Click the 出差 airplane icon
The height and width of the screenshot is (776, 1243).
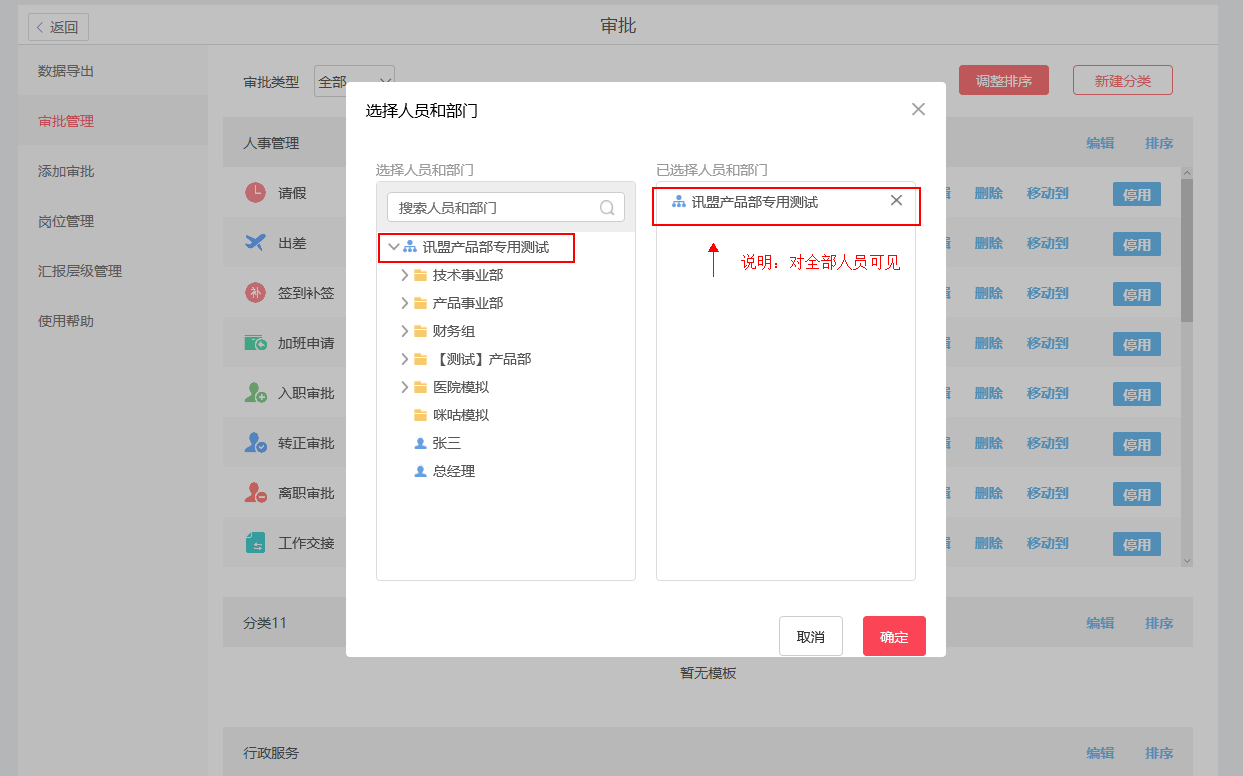(x=255, y=243)
